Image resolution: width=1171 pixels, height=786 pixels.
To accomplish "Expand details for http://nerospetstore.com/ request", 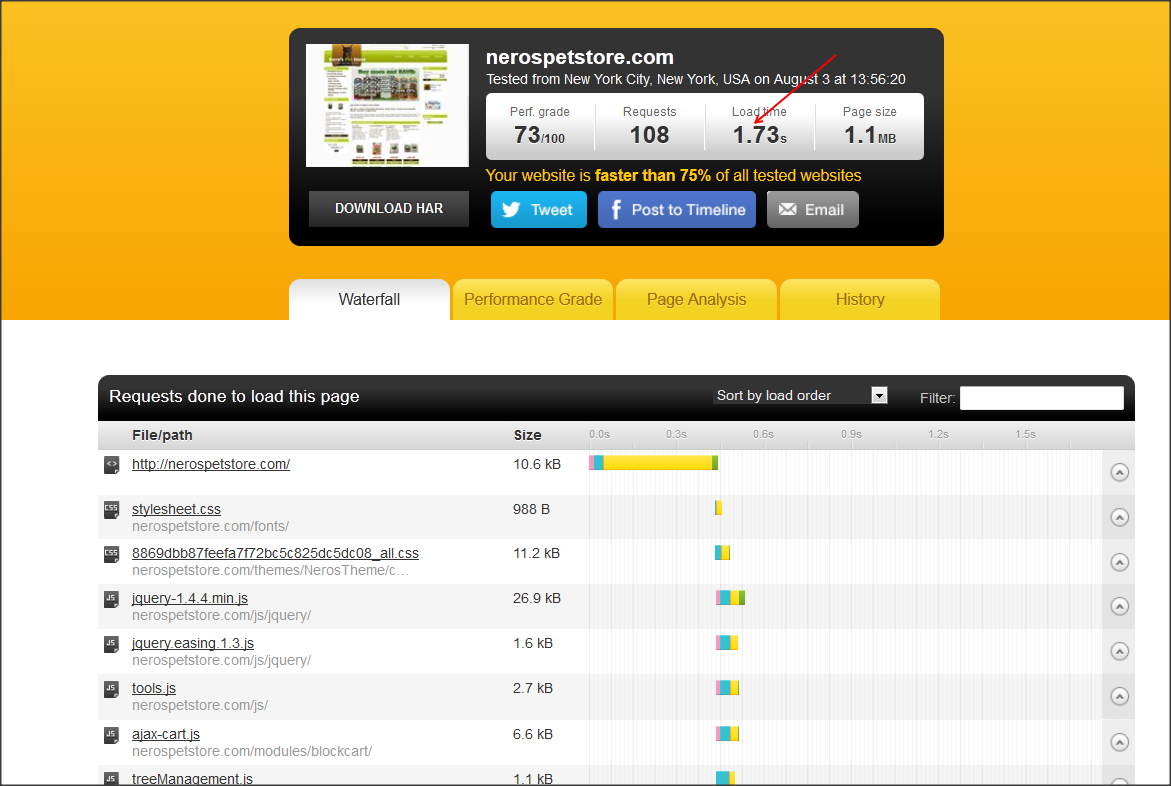I will point(1119,472).
